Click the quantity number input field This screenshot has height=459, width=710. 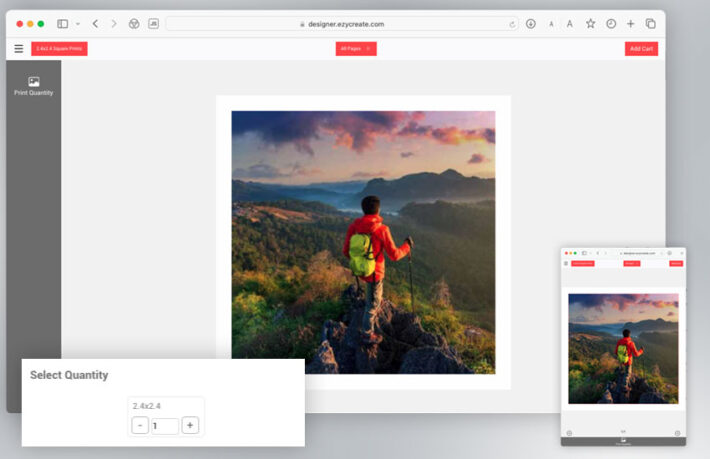pyautogui.click(x=165, y=426)
